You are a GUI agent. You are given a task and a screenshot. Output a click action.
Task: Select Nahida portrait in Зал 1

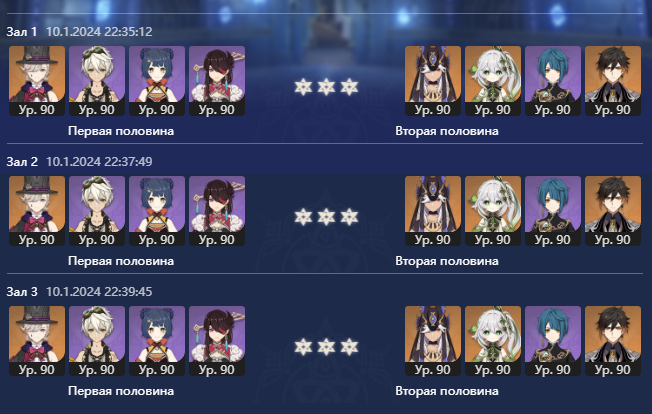click(x=493, y=81)
